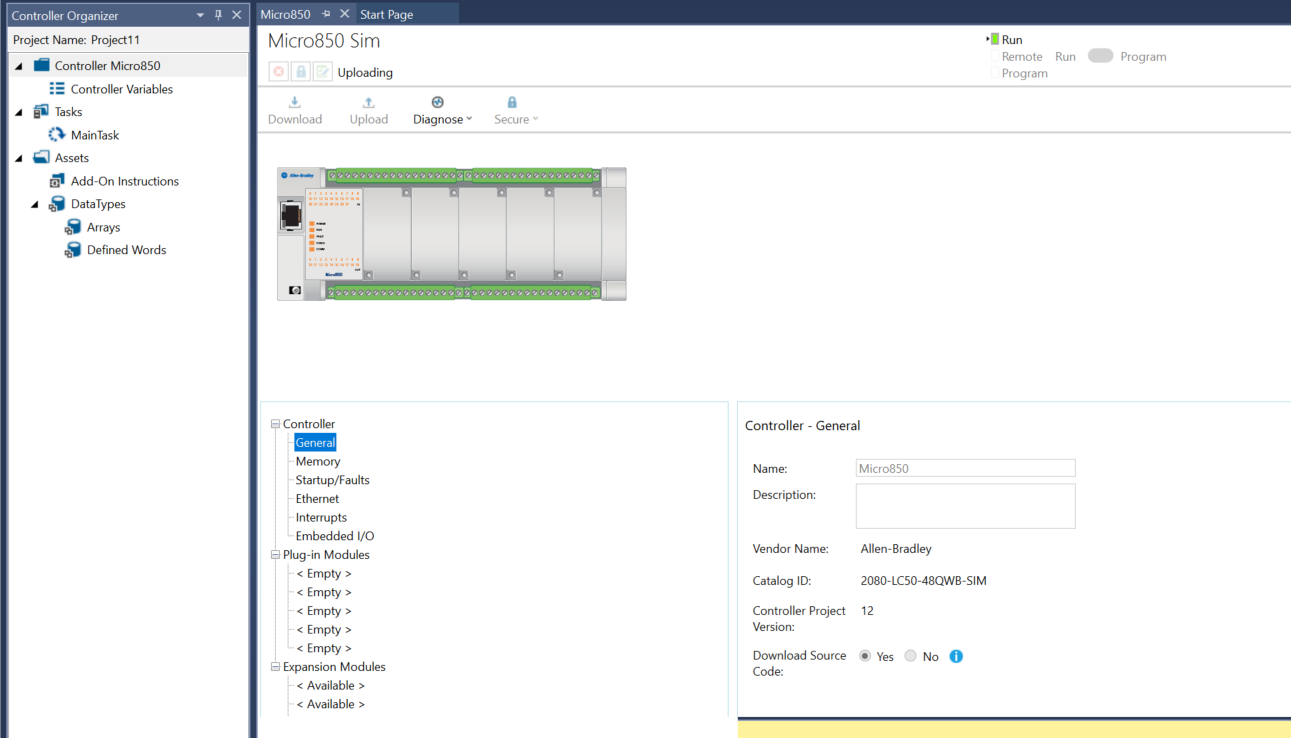Select General in the controller tree
The width and height of the screenshot is (1291, 738).
(x=315, y=442)
